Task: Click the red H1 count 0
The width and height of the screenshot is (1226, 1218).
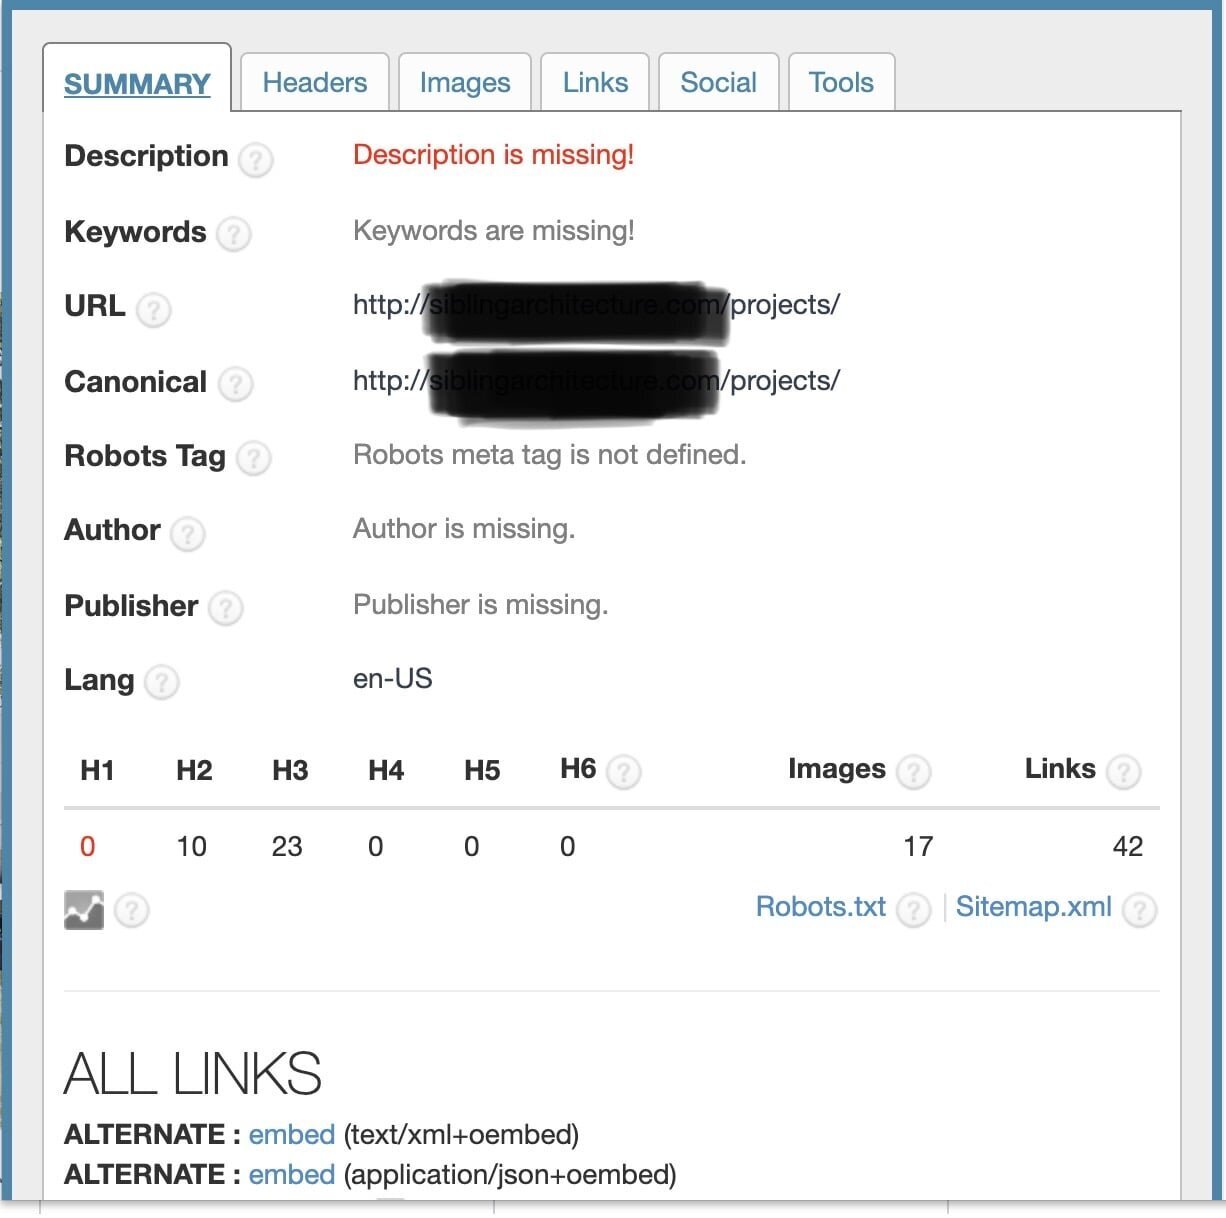Action: click(x=87, y=847)
